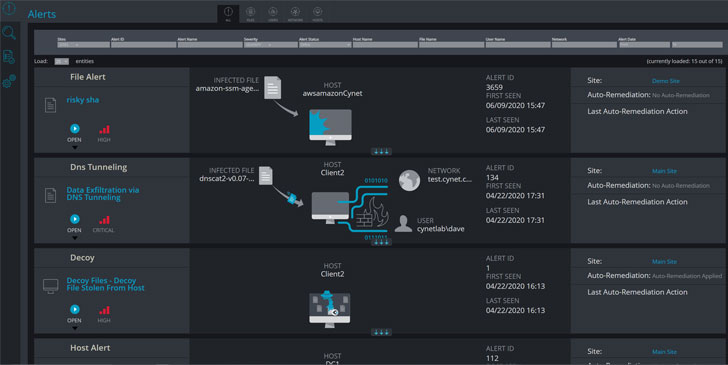This screenshot has width=728, height=365.
Task: Switch to the Network alerts tab
Action: tap(295, 14)
